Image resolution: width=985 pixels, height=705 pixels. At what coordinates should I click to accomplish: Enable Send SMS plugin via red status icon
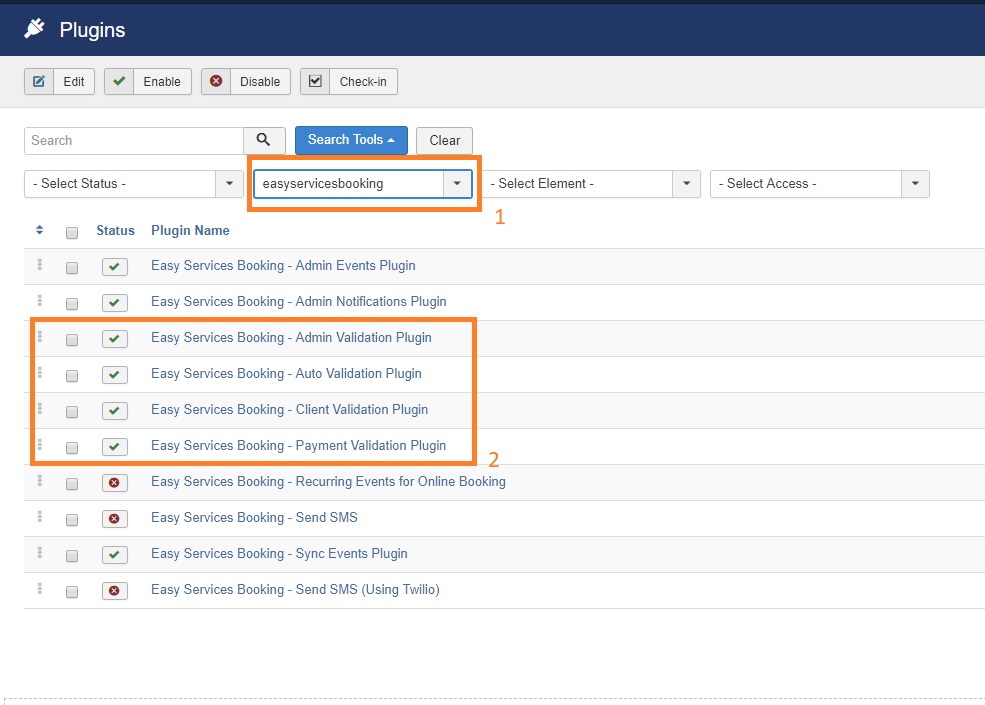click(x=115, y=518)
